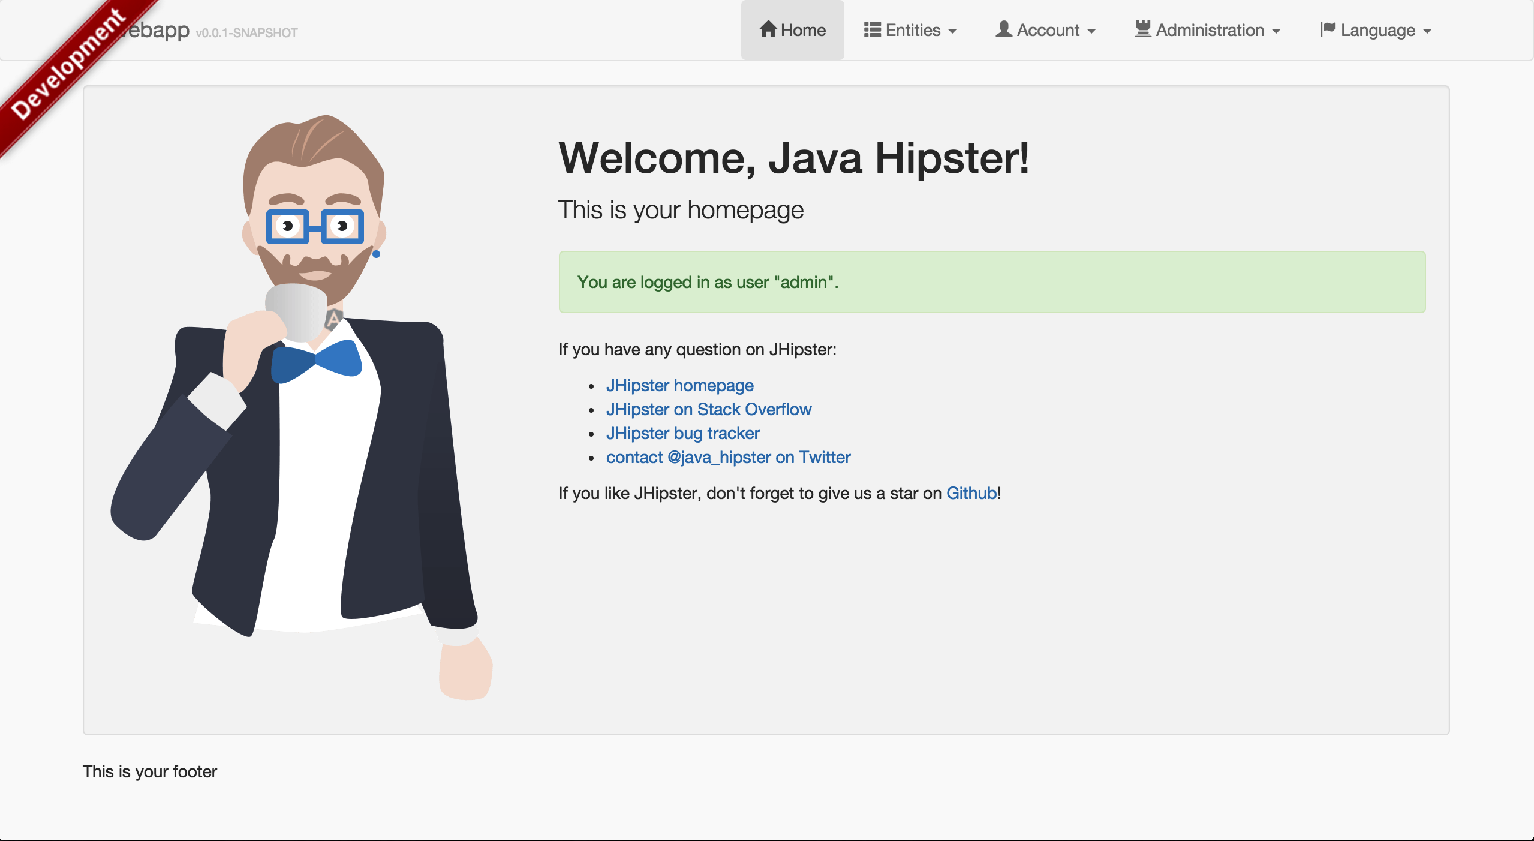Screen dimensions: 1534x841
Task: Expand the Account dropdown caret
Action: (x=1092, y=31)
